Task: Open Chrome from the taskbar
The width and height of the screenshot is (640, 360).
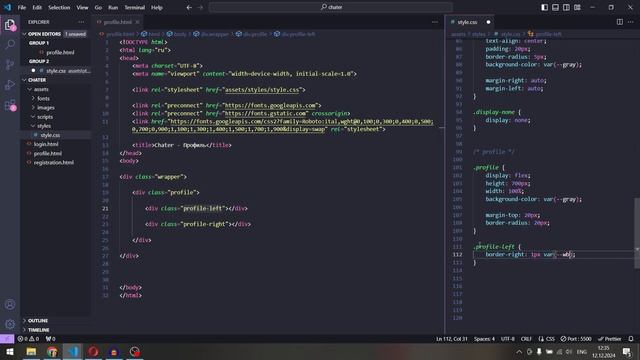Action: (52, 351)
